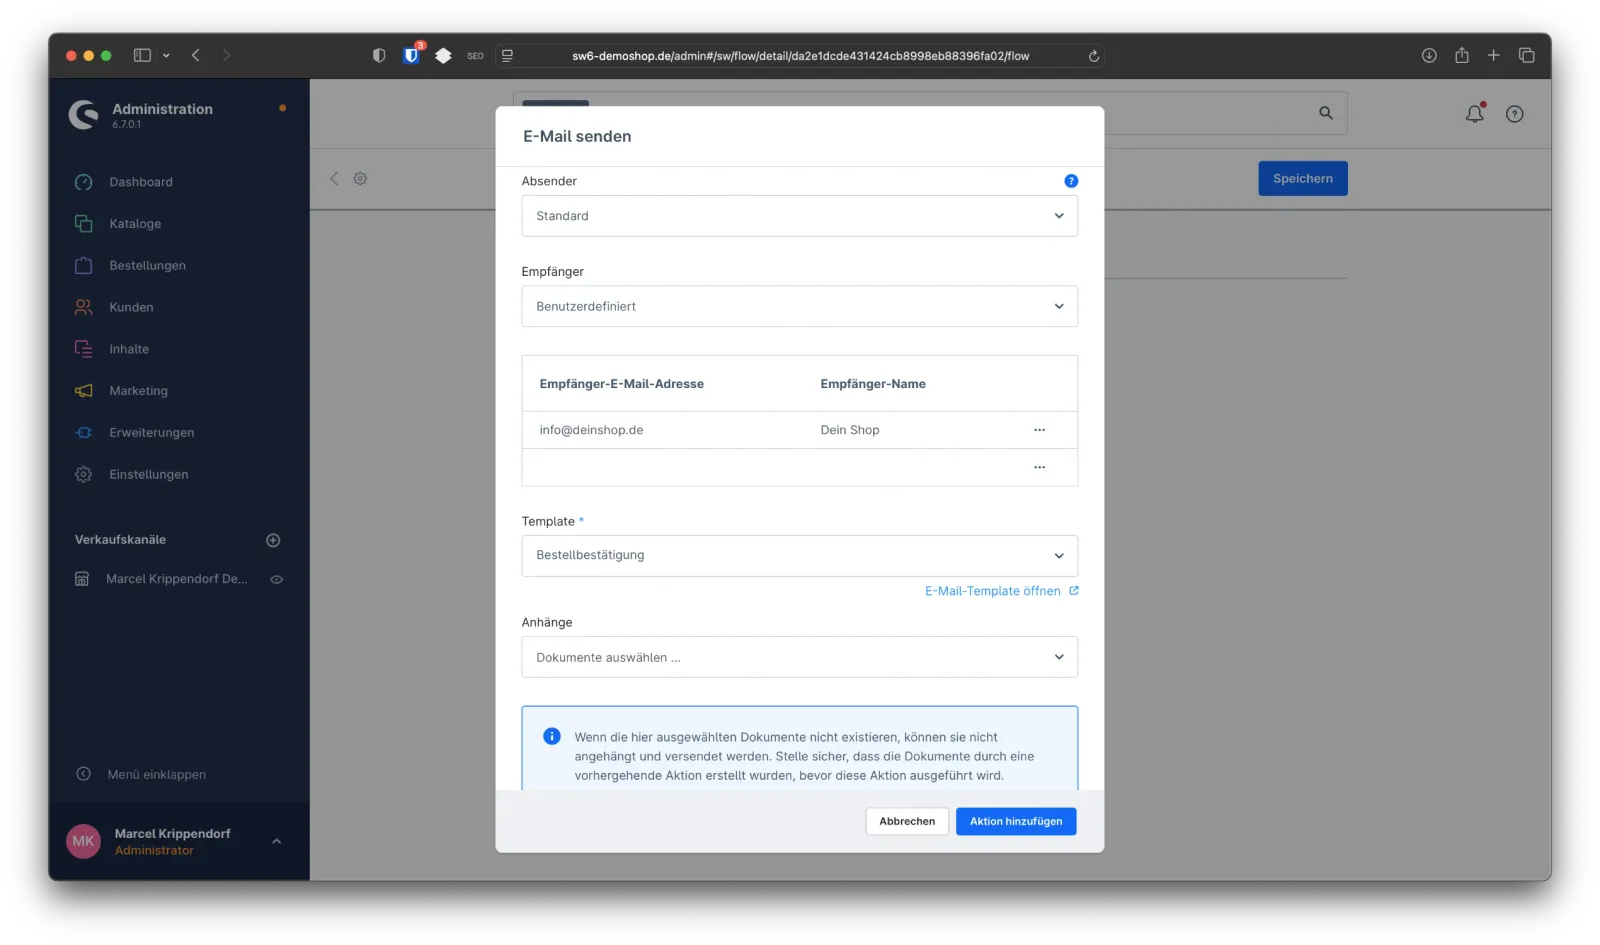Toggle storefront visibility eye for Marcel Krippendorf
Screen dimensions: 1600x945
click(277, 579)
